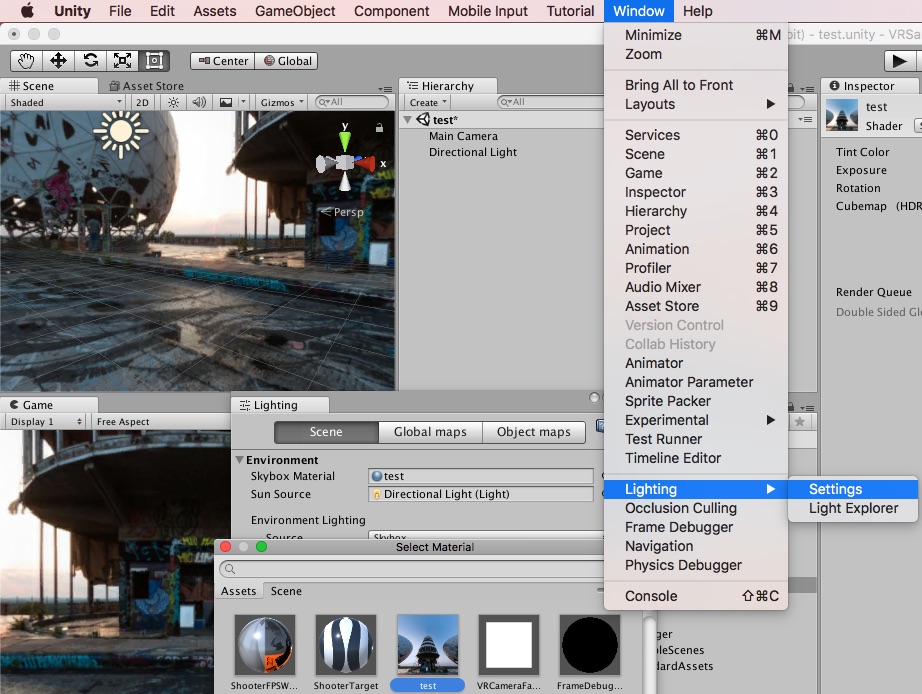Viewport: 922px width, 694px height.
Task: Switch to the Asset Store tab
Action: click(x=147, y=86)
